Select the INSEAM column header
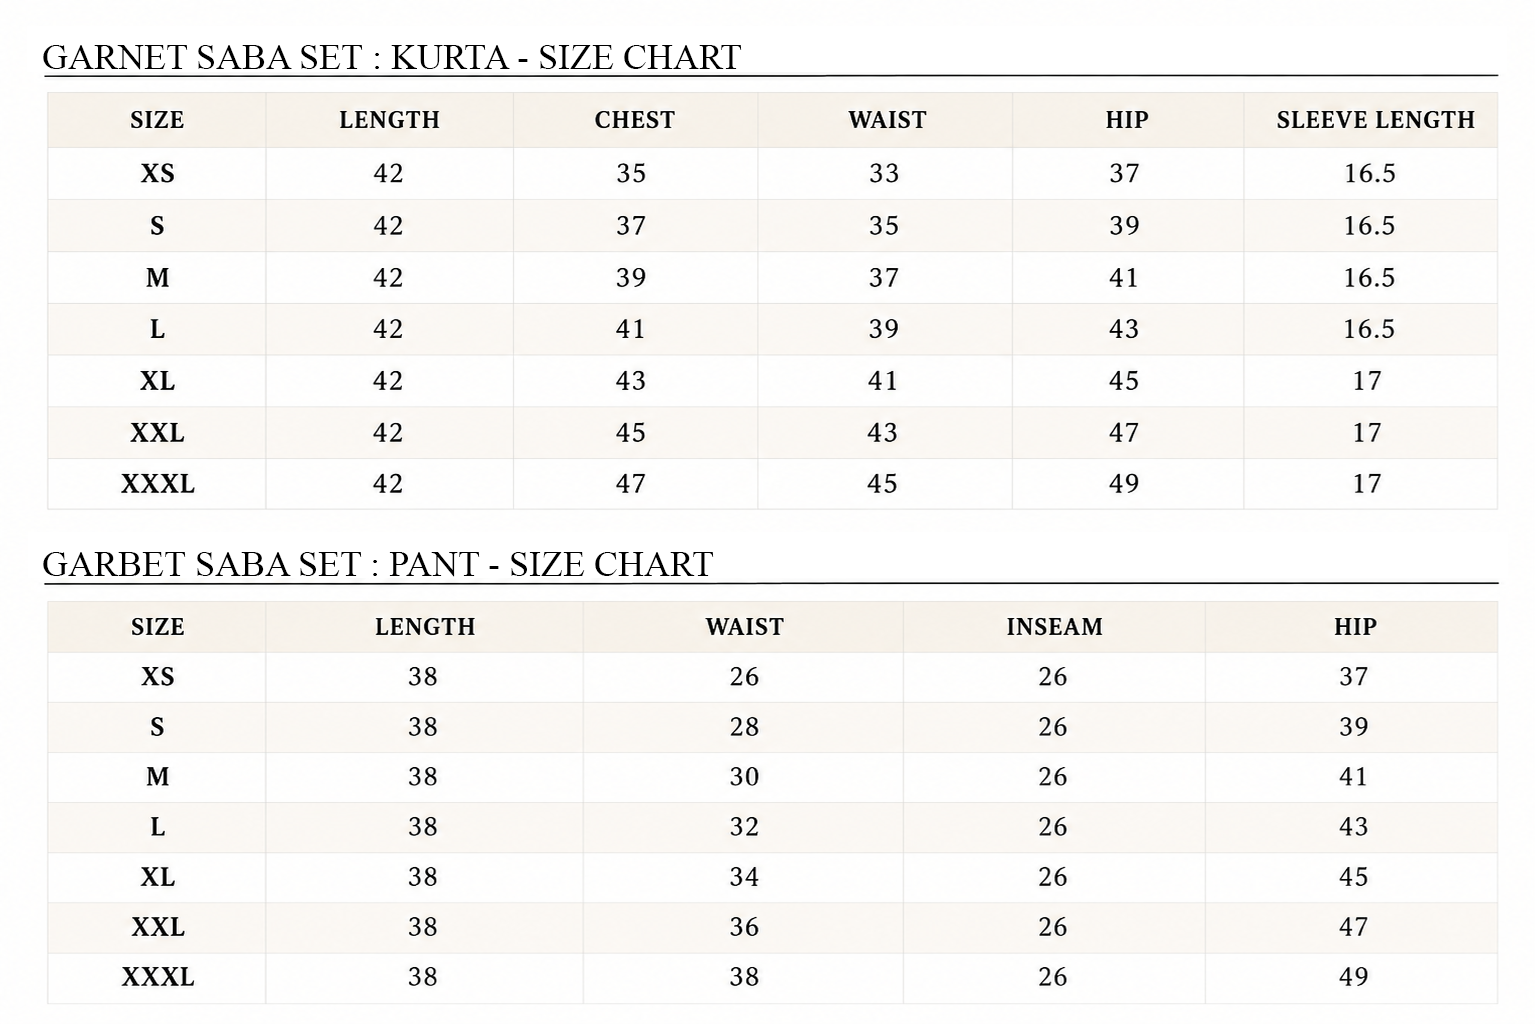Image resolution: width=1535 pixels, height=1024 pixels. tap(1054, 627)
